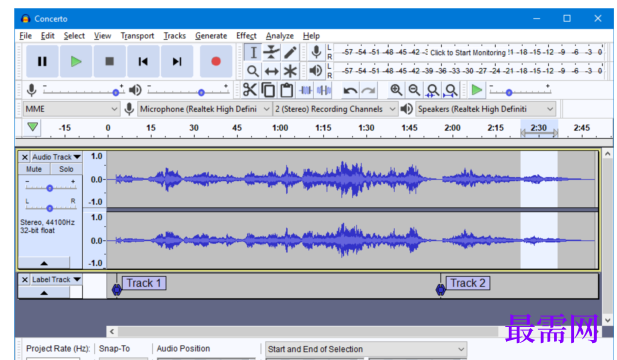Image resolution: width=617 pixels, height=360 pixels.
Task: Start playback with the green Play button
Action: pyautogui.click(x=76, y=61)
